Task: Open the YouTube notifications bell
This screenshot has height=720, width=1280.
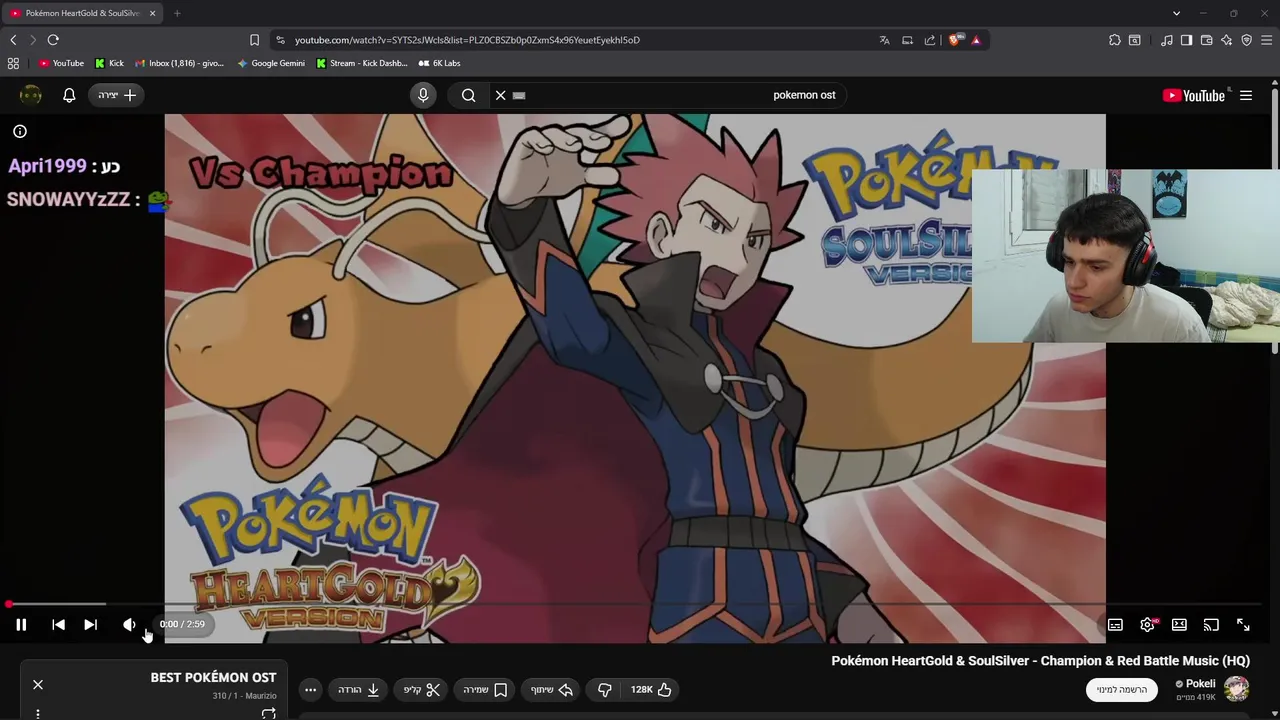Action: [69, 95]
